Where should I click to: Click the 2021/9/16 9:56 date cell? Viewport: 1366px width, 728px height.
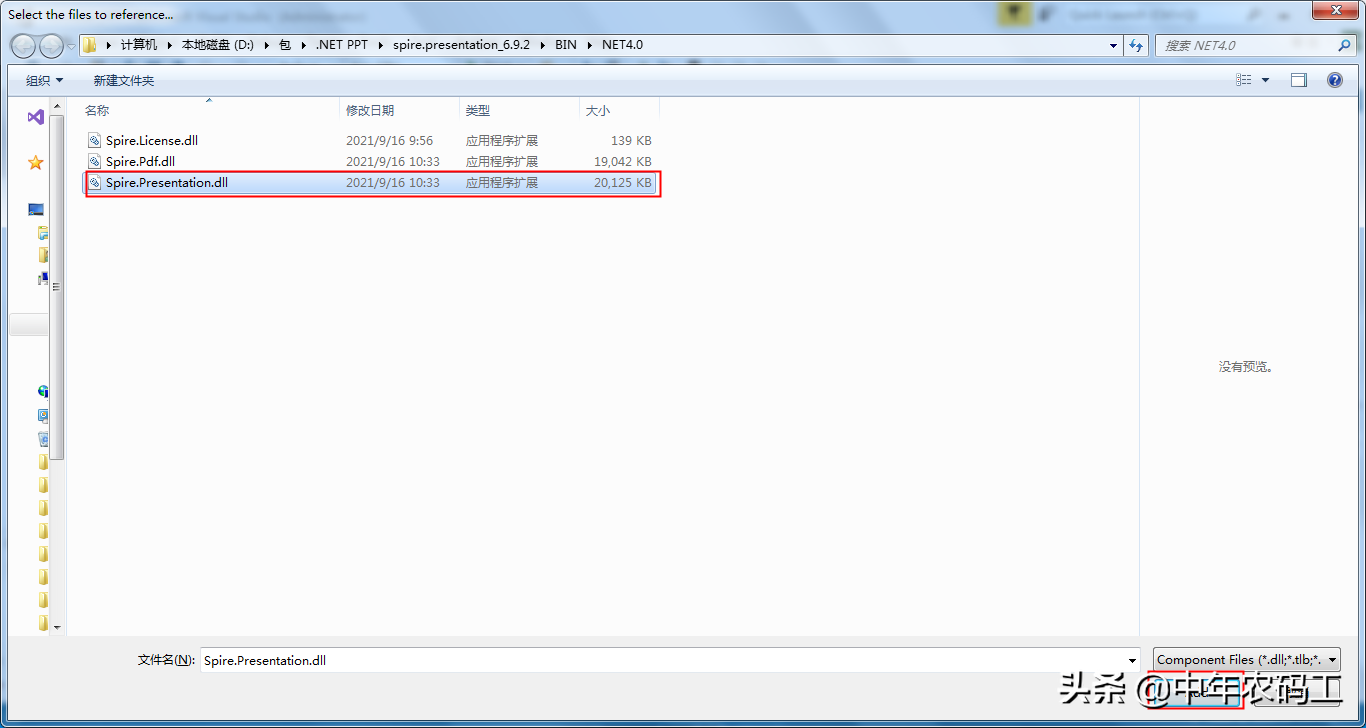(x=390, y=141)
